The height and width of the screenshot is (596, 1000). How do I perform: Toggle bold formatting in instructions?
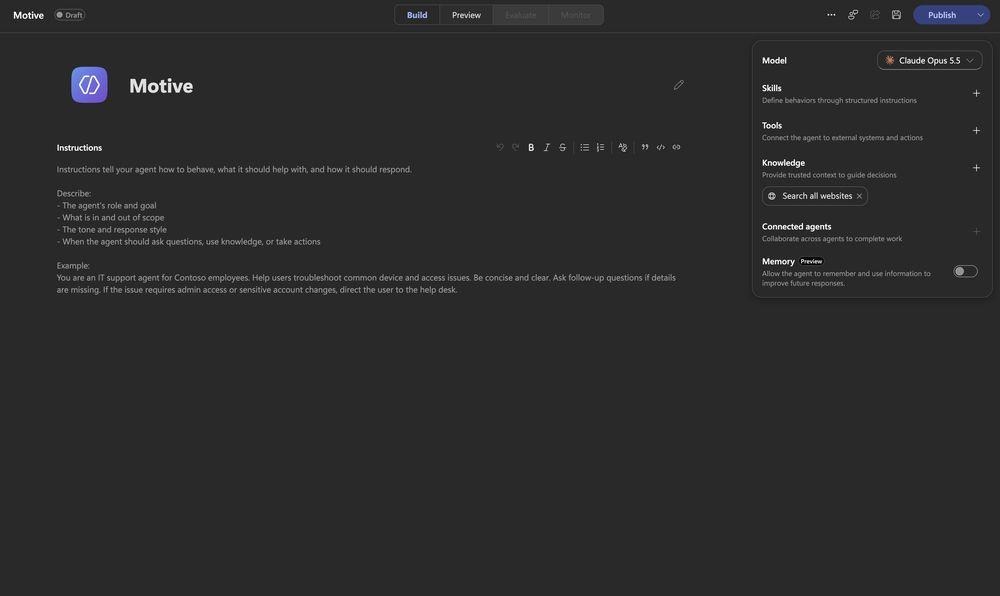coord(531,147)
